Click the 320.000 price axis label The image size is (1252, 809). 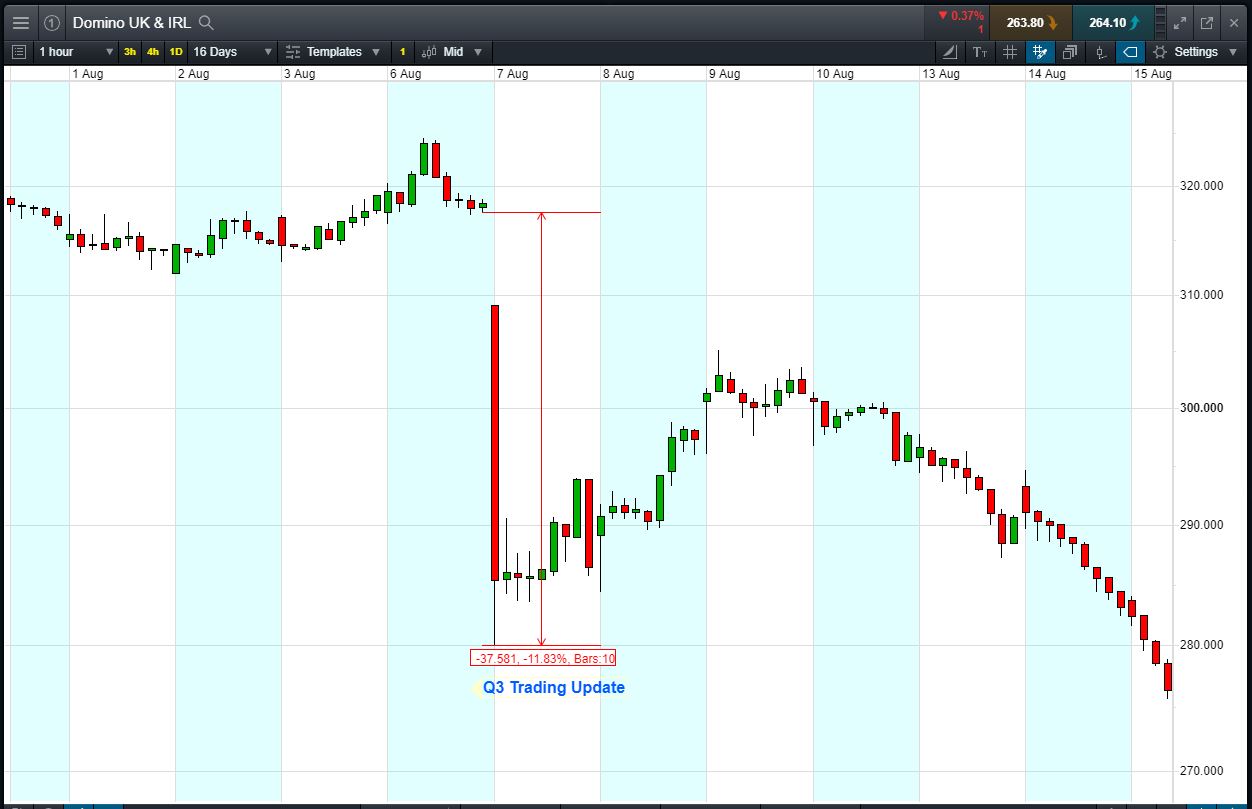tap(1201, 186)
